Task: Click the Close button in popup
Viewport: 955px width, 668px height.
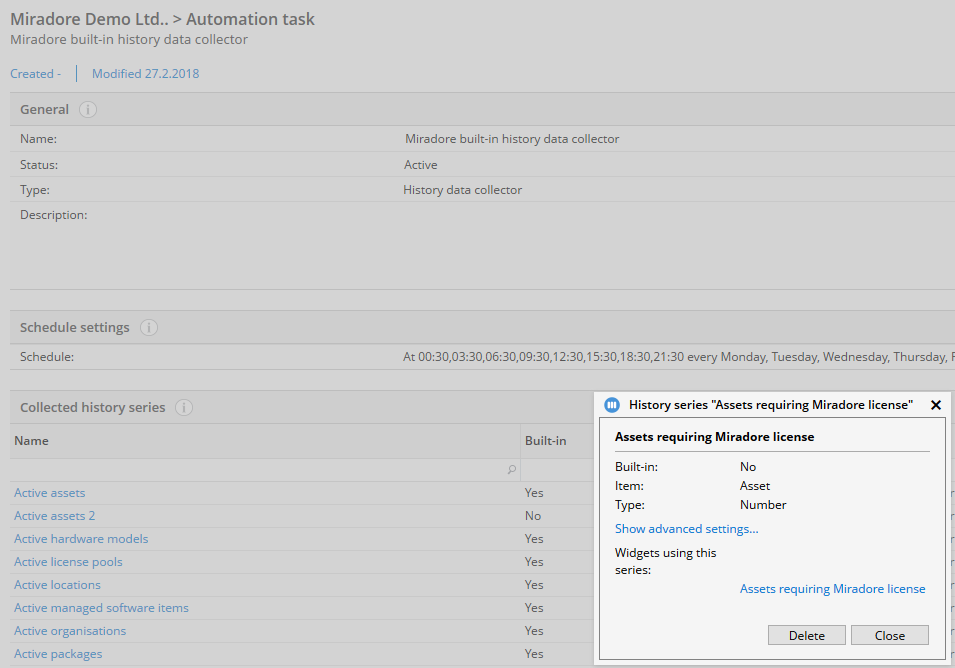Action: 890,635
